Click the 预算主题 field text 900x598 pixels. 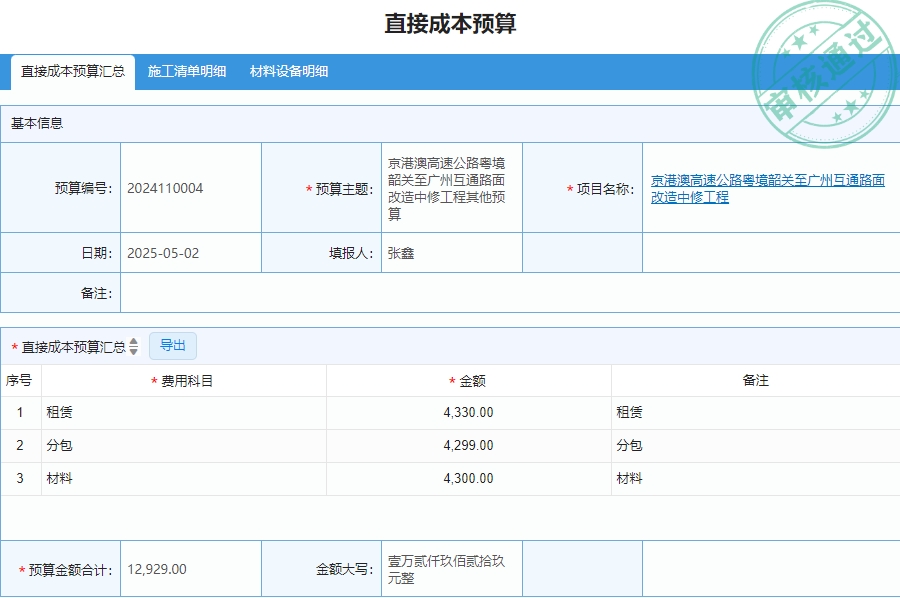point(447,188)
